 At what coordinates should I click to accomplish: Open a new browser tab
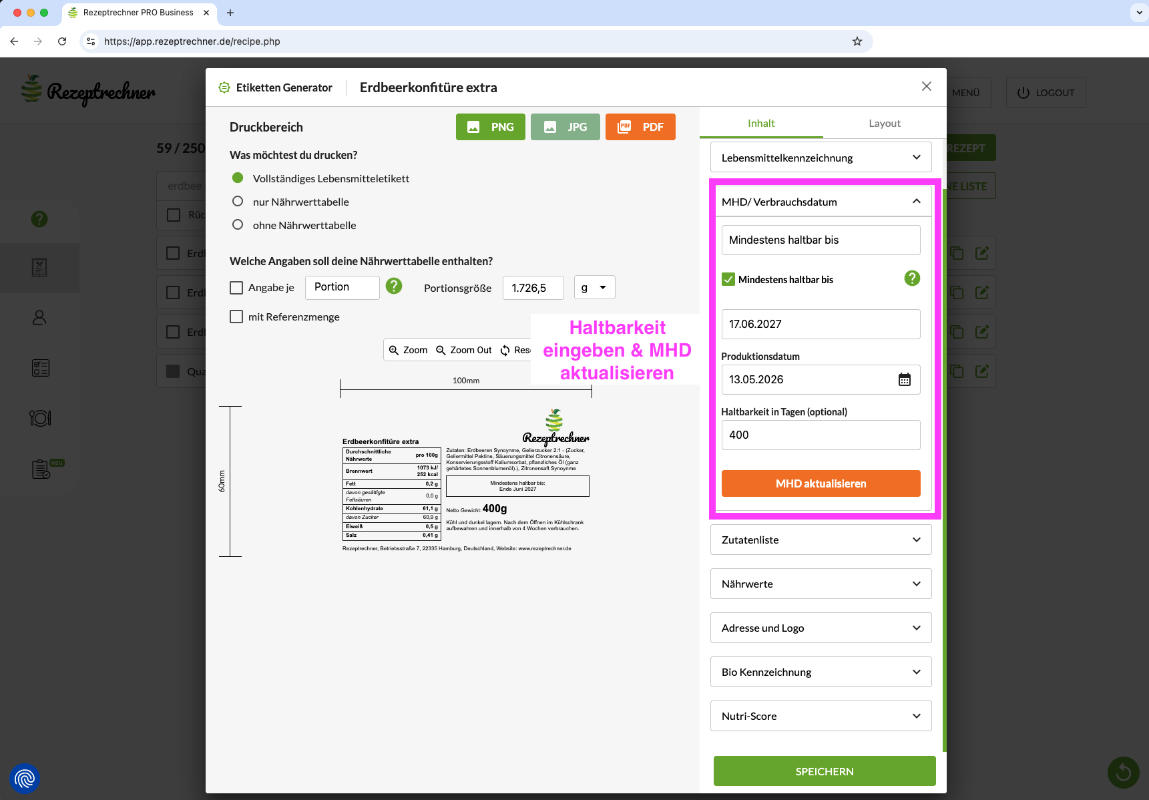[x=230, y=12]
